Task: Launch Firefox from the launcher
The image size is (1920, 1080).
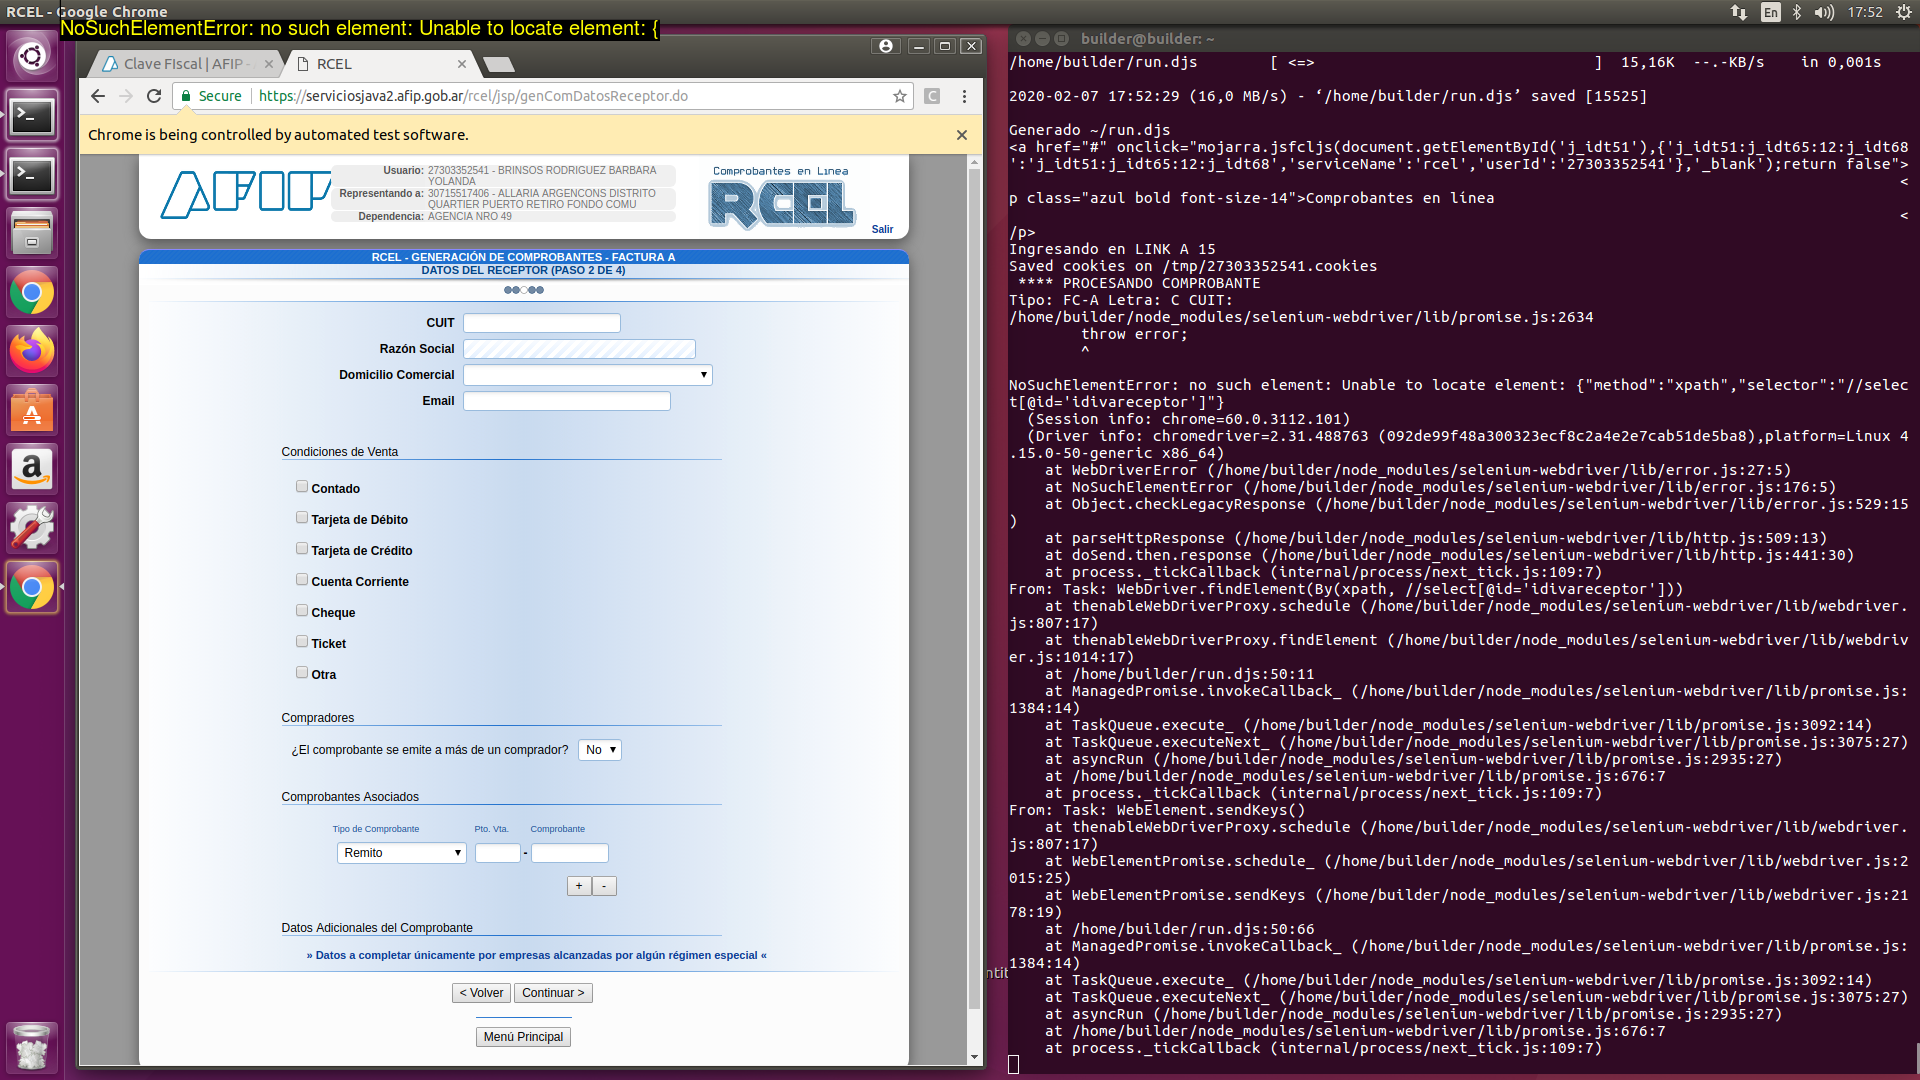Action: (x=32, y=351)
